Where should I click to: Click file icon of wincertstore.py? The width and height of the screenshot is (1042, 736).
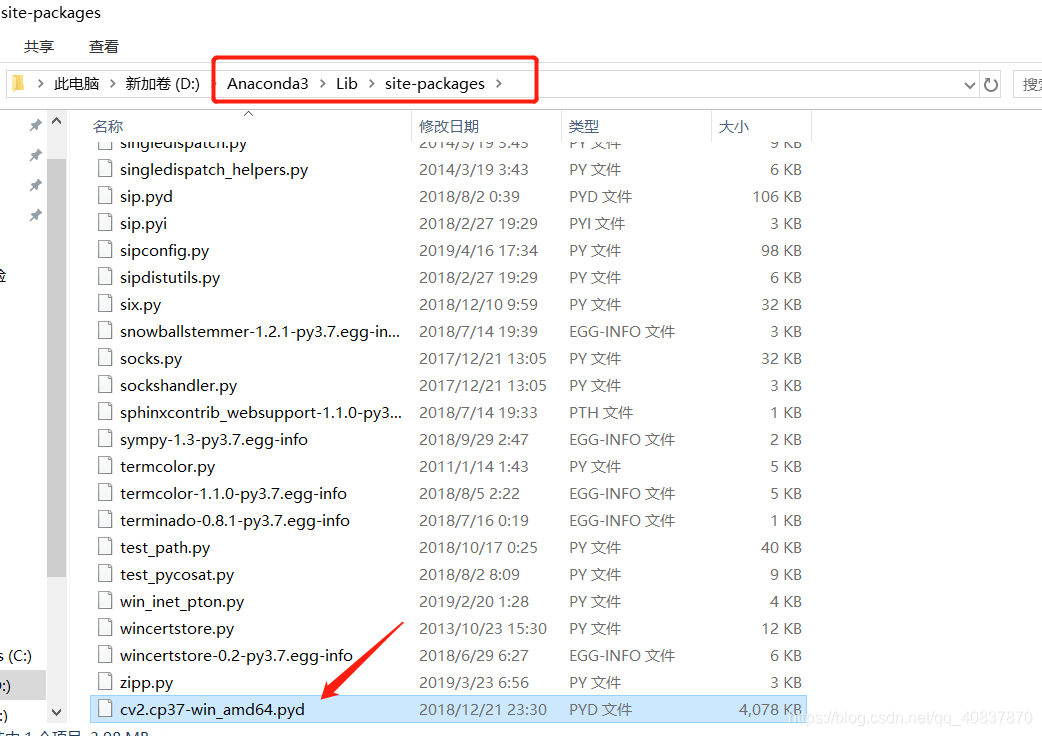105,628
